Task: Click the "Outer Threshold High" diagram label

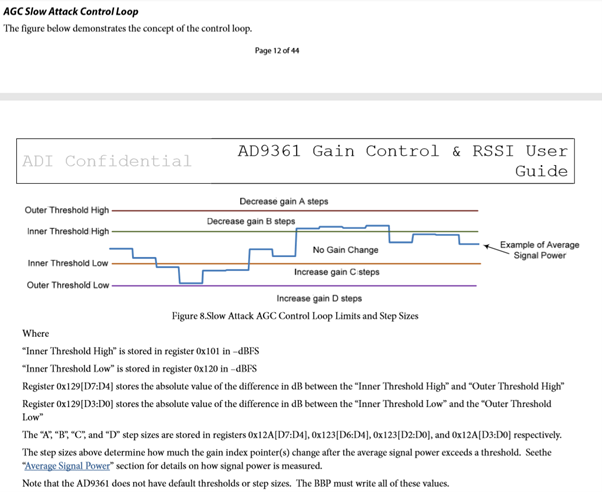Action: pos(67,211)
